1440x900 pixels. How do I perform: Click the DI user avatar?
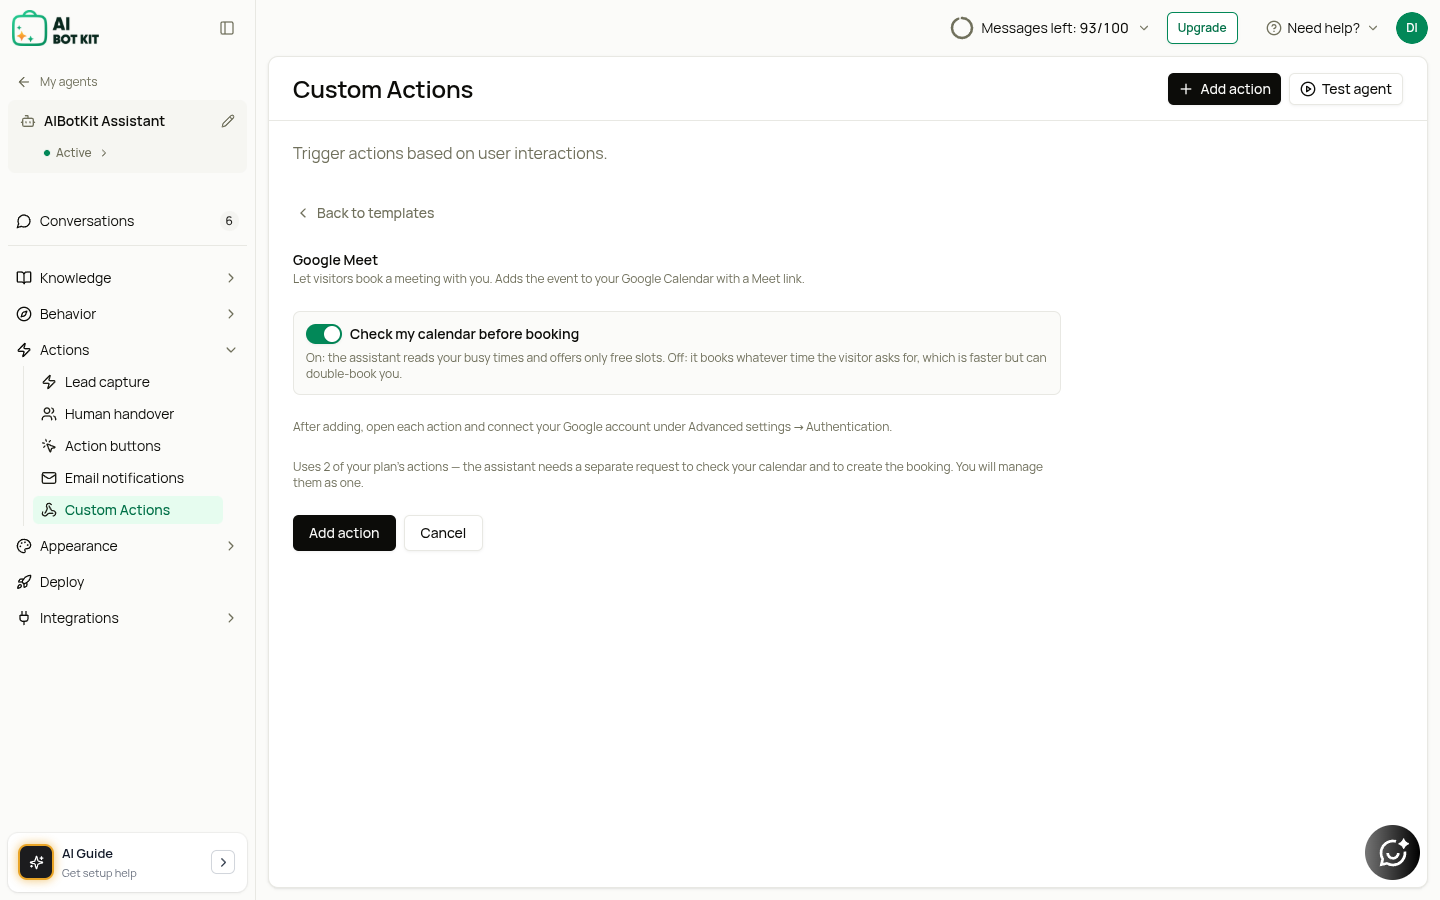click(x=1412, y=28)
